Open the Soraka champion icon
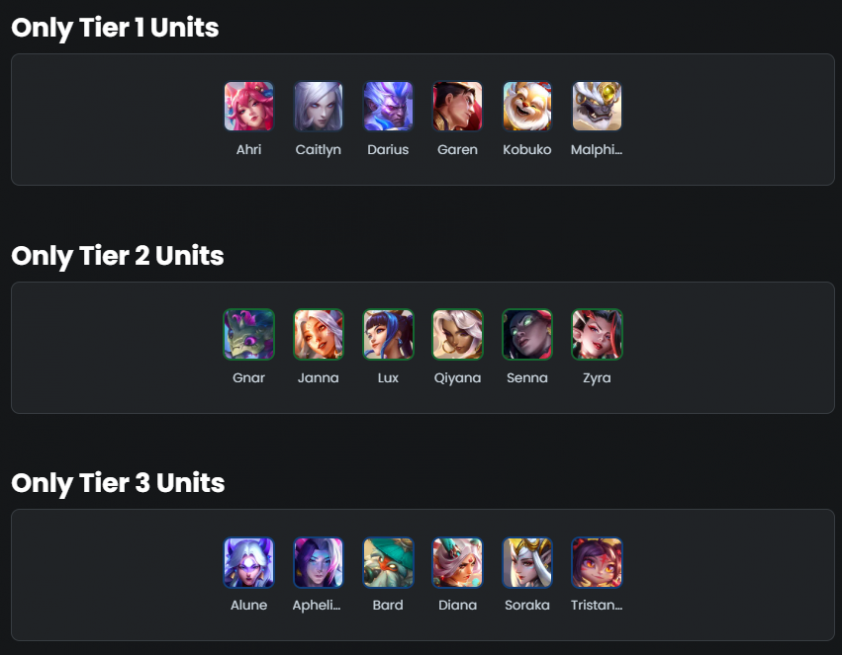The width and height of the screenshot is (842, 655). 527,562
